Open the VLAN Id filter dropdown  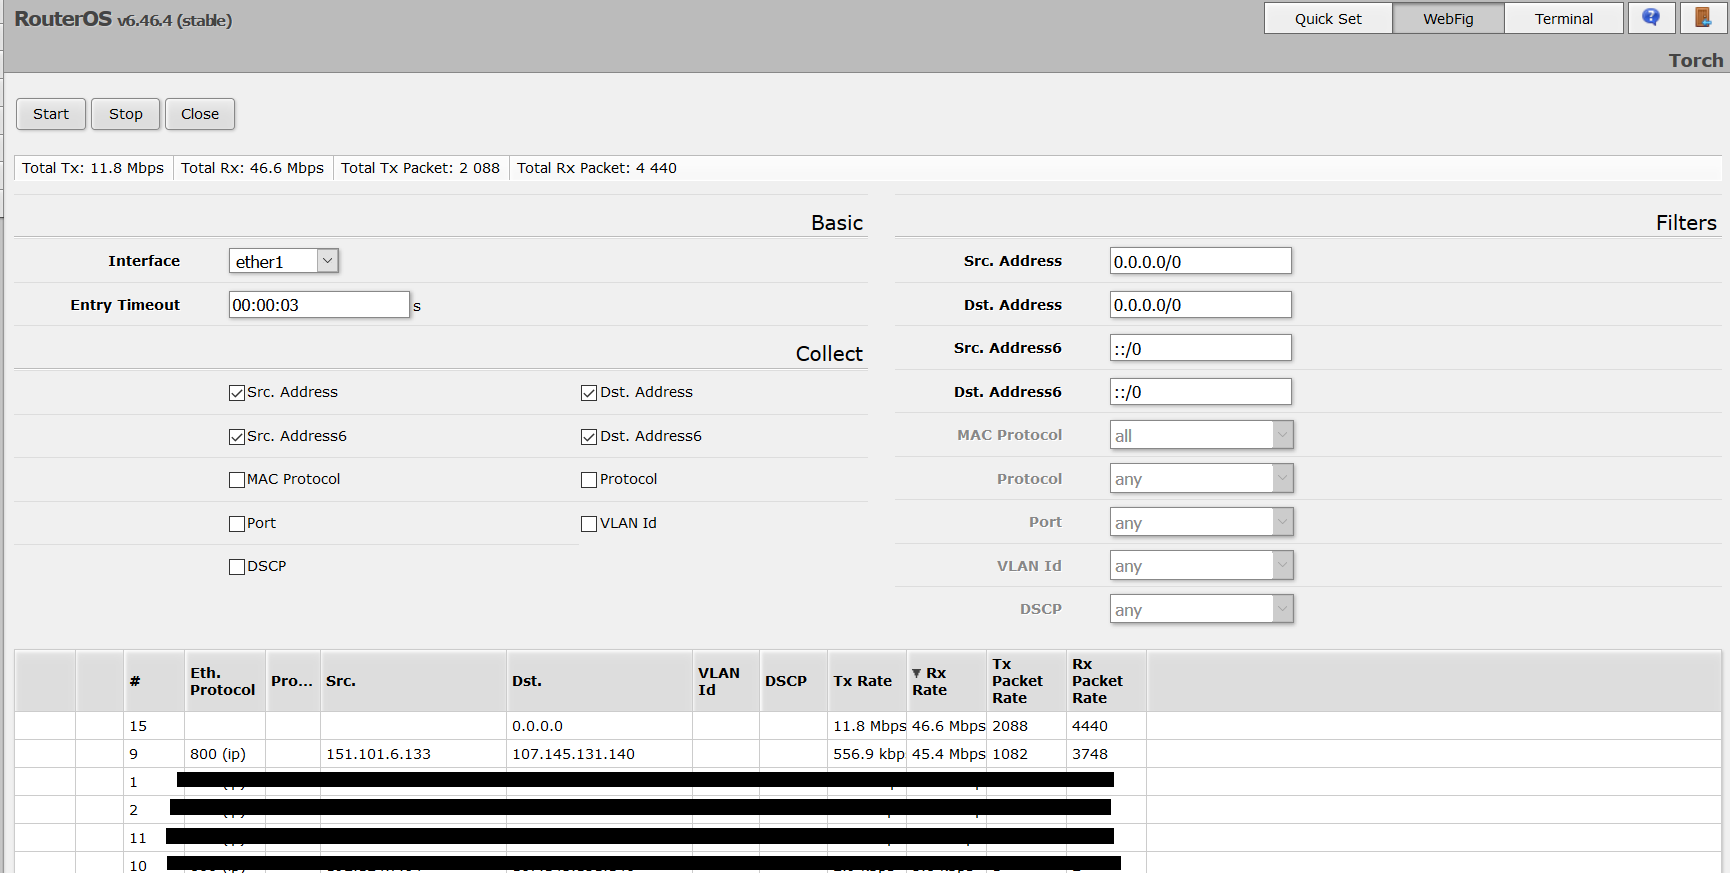coord(1202,566)
